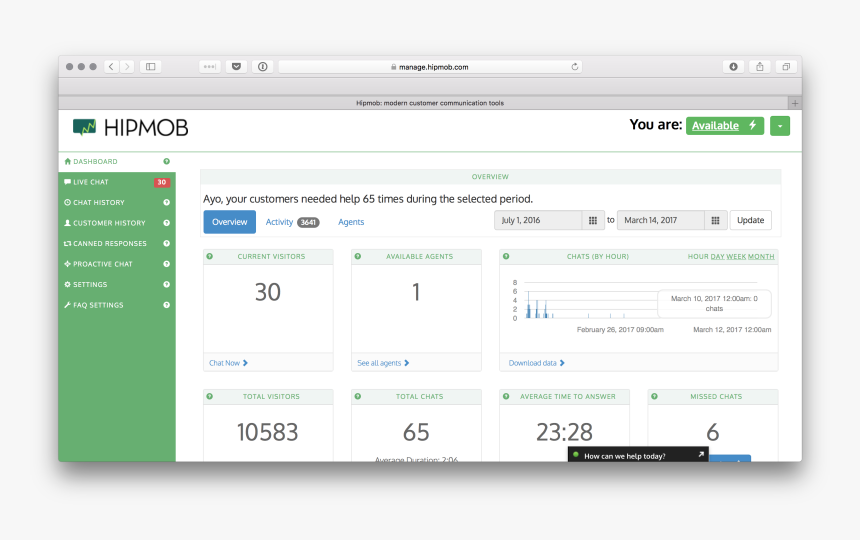This screenshot has height=540, width=860.
Task: Click the Update button
Action: [750, 220]
